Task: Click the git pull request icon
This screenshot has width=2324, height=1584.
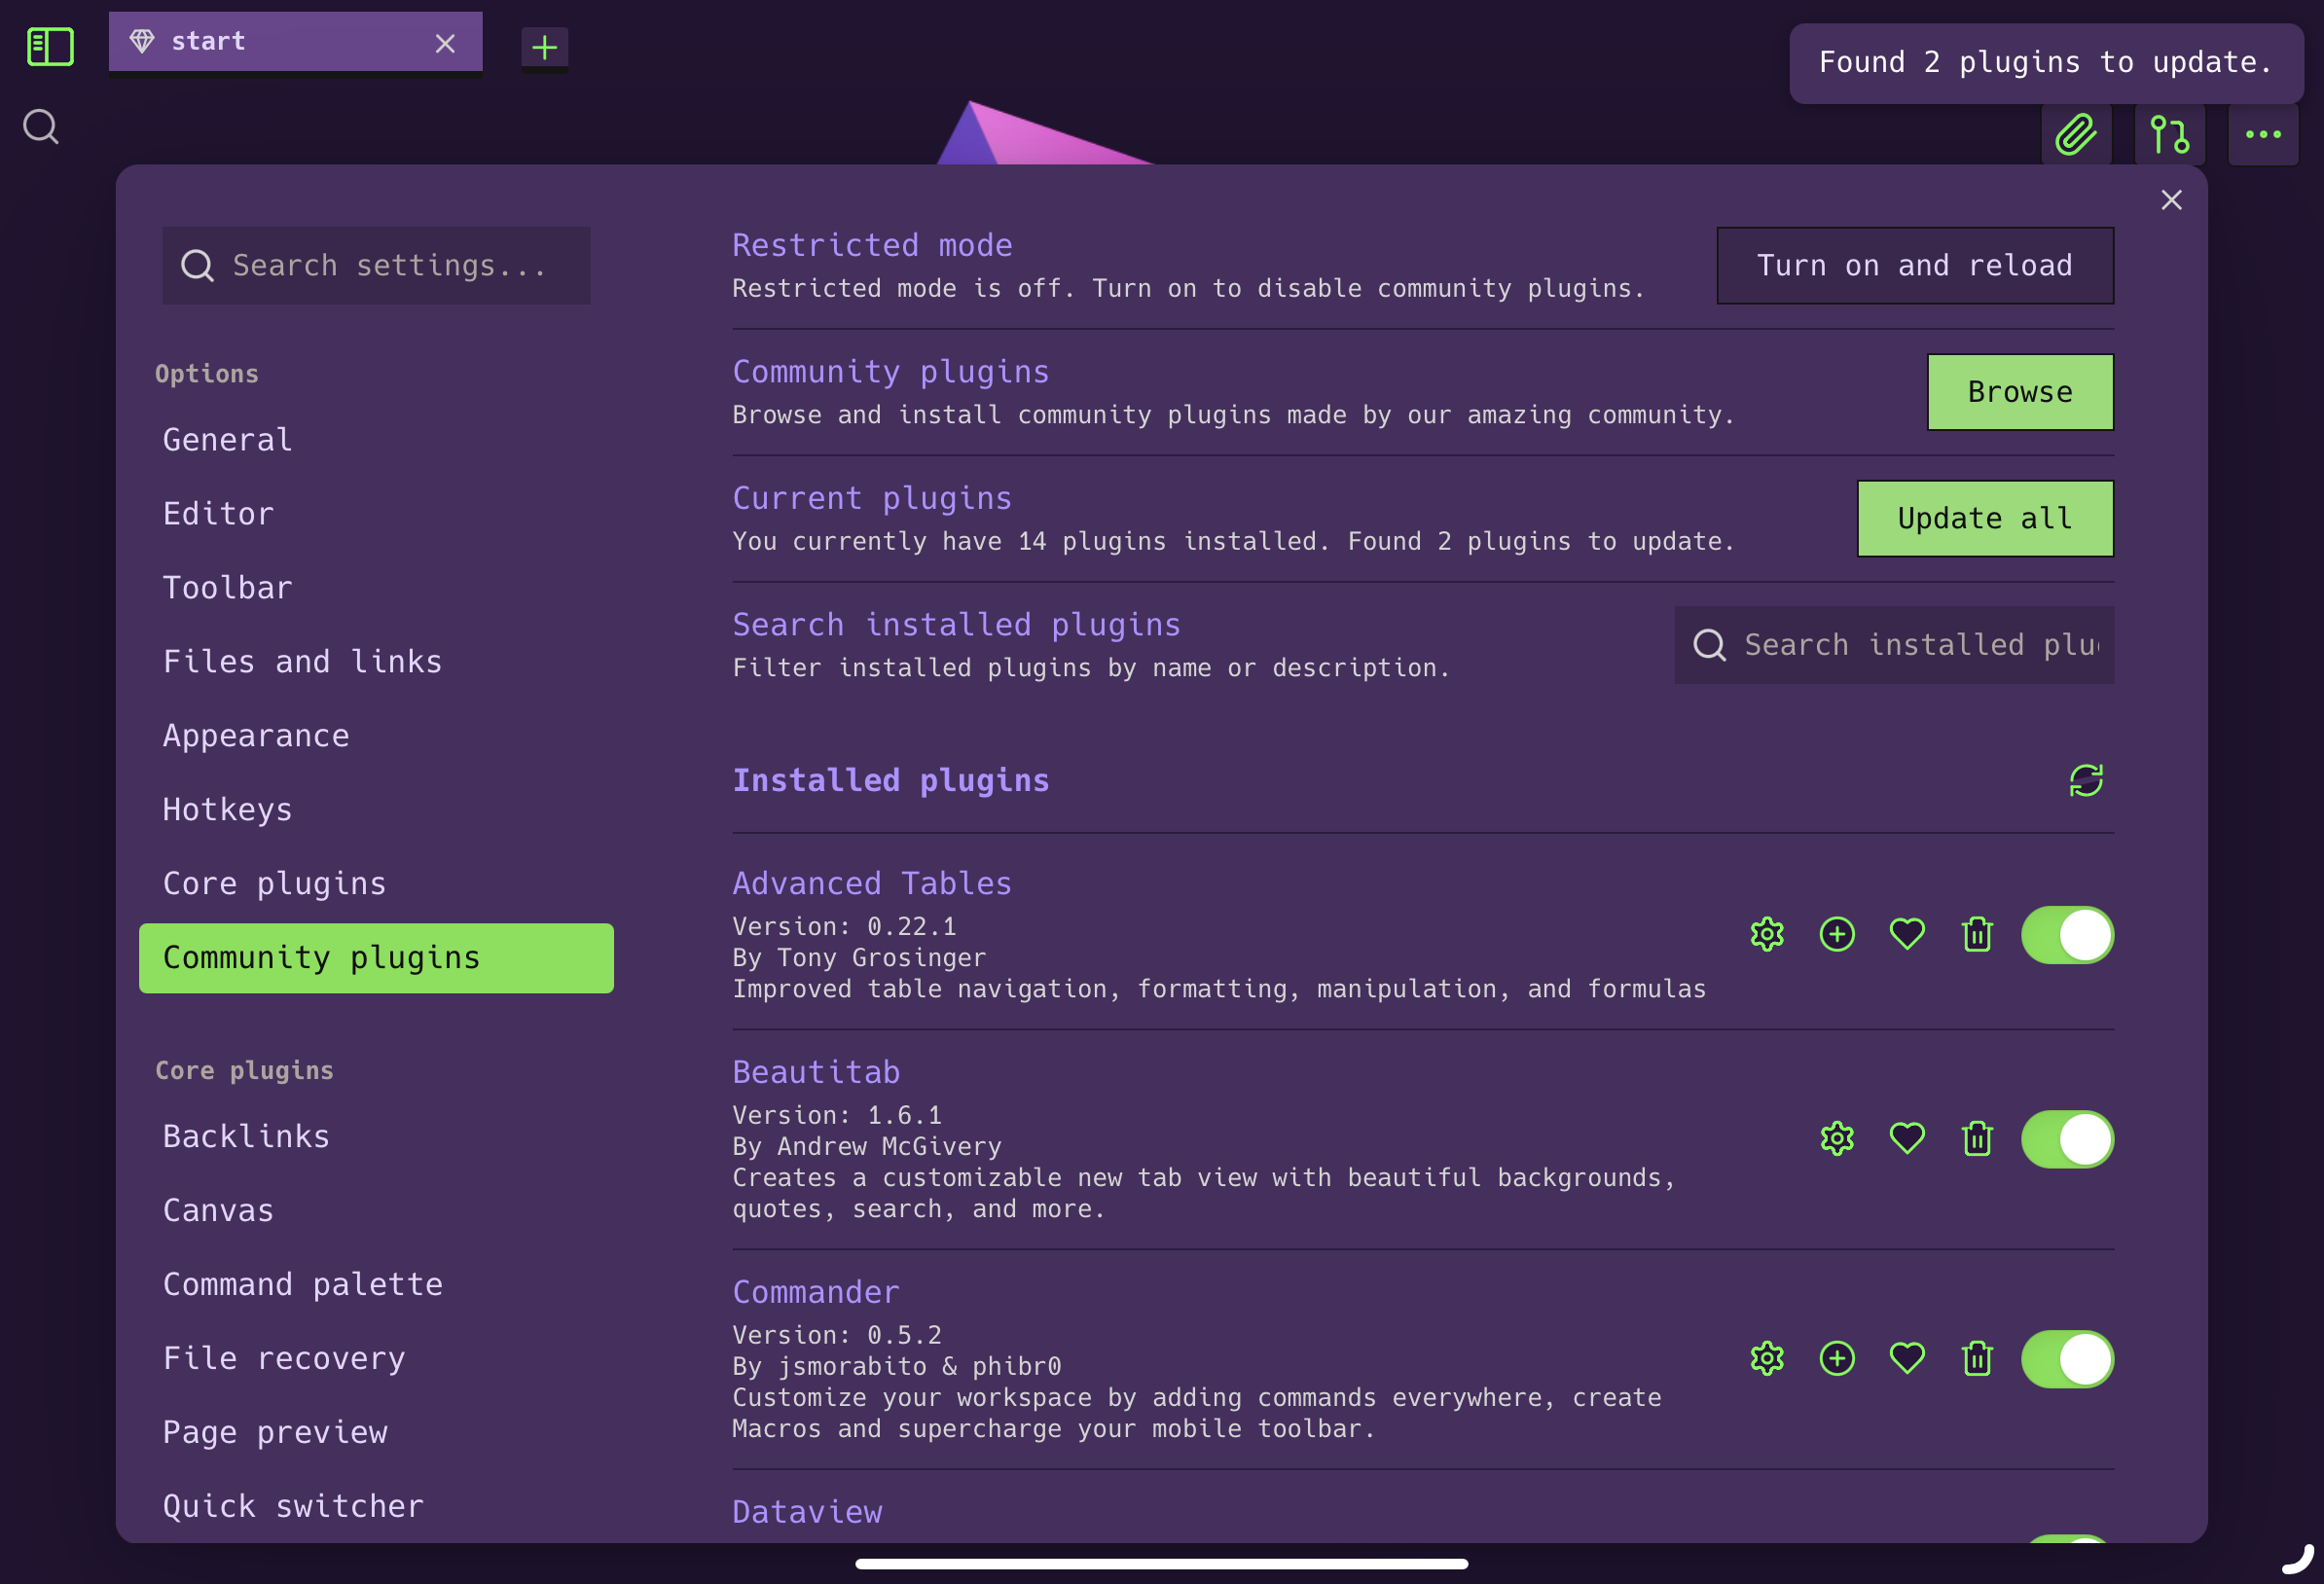Action: click(x=2169, y=134)
